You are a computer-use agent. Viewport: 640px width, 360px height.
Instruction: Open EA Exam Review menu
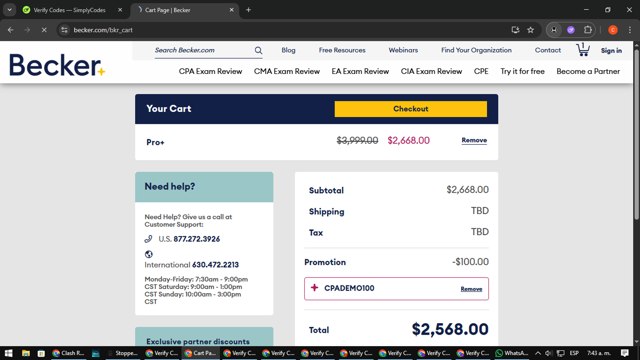360,71
